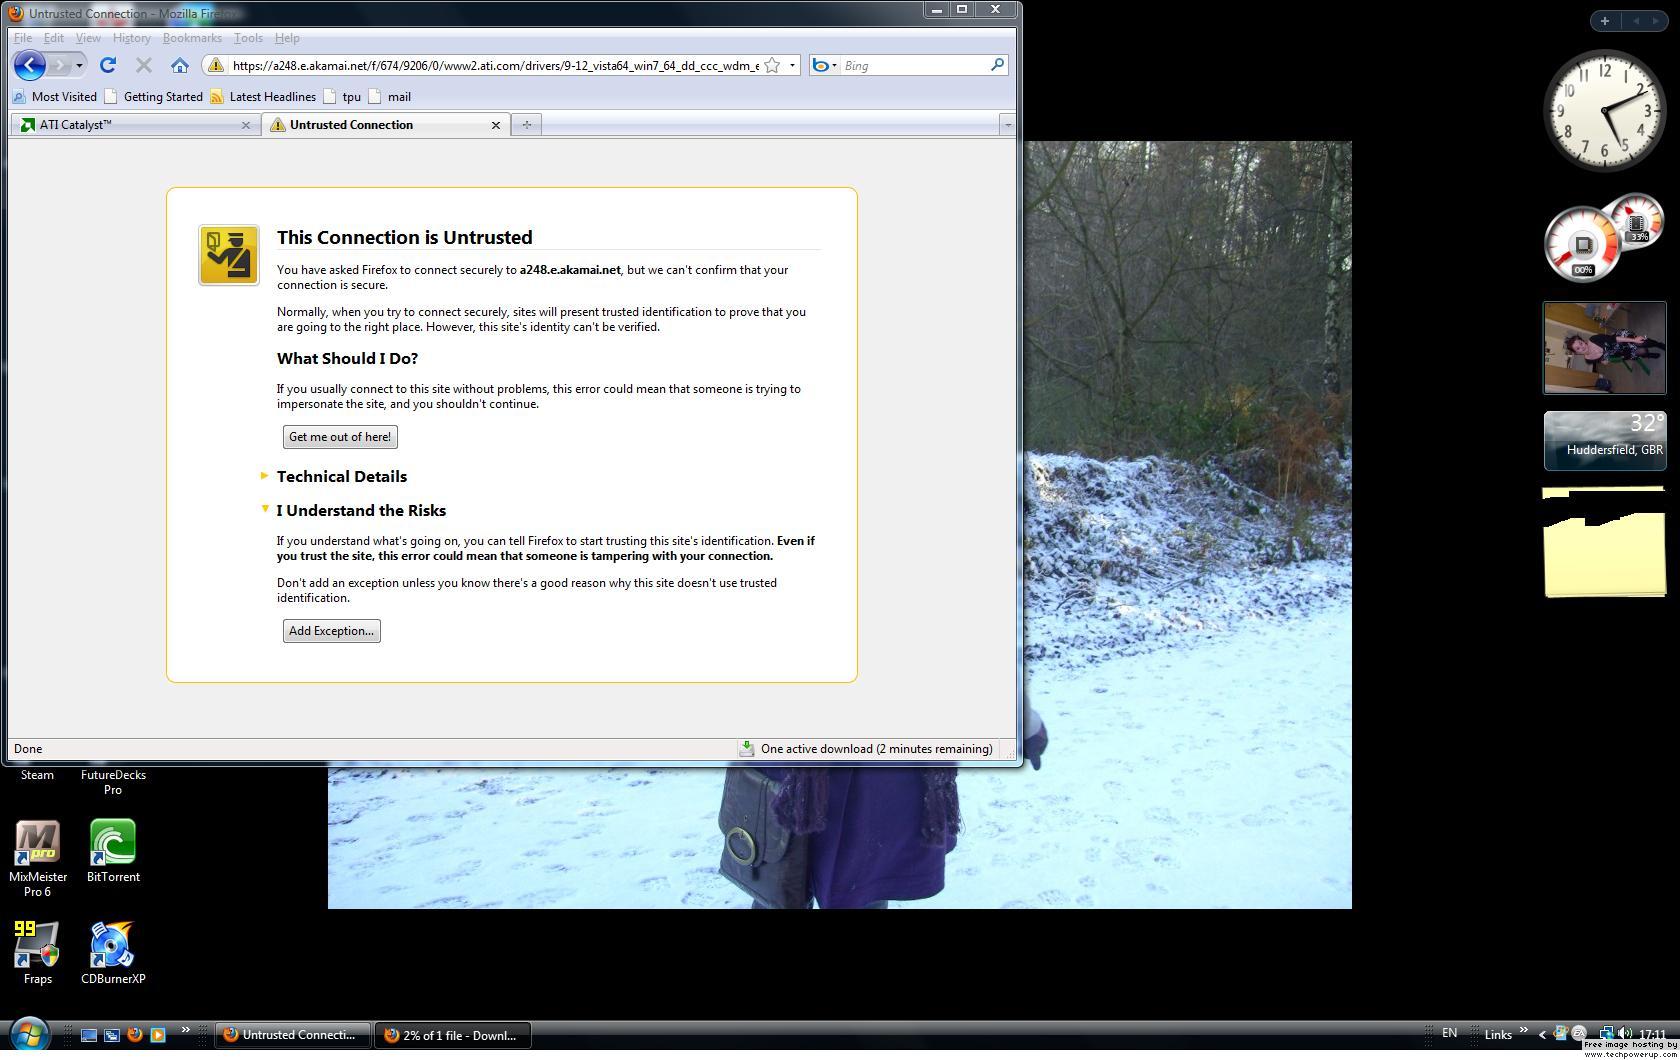Viewport: 1680px width, 1060px height.
Task: Click the slideshow photo gadget in sidebar
Action: [x=1605, y=348]
